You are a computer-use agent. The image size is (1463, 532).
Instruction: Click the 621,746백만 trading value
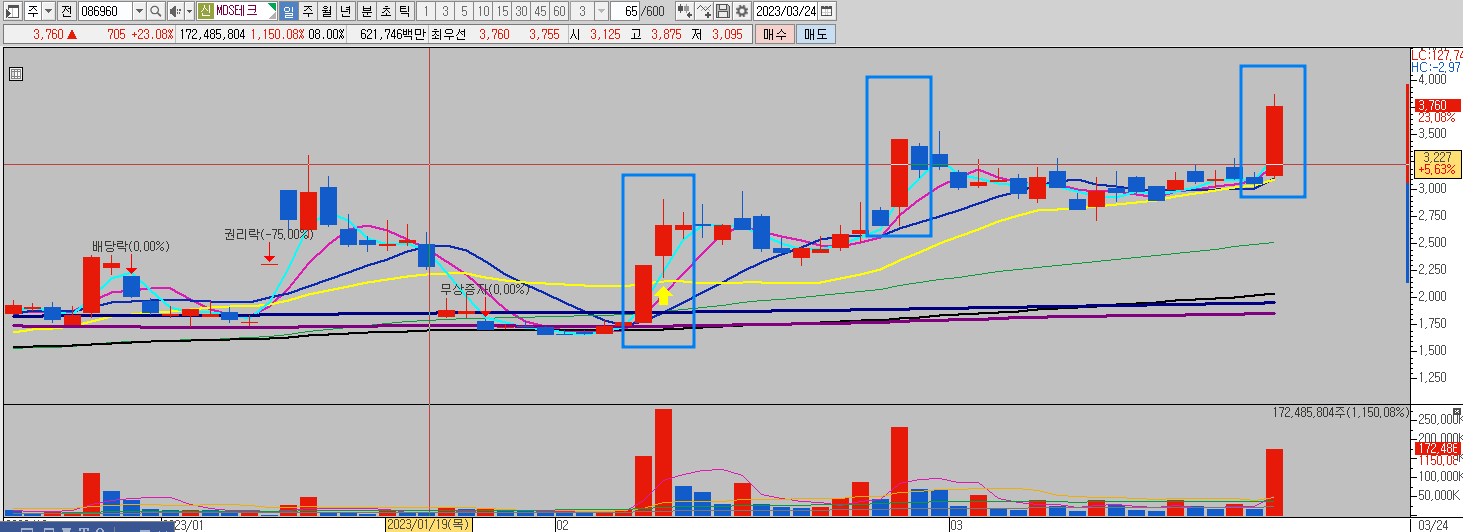pyautogui.click(x=393, y=34)
